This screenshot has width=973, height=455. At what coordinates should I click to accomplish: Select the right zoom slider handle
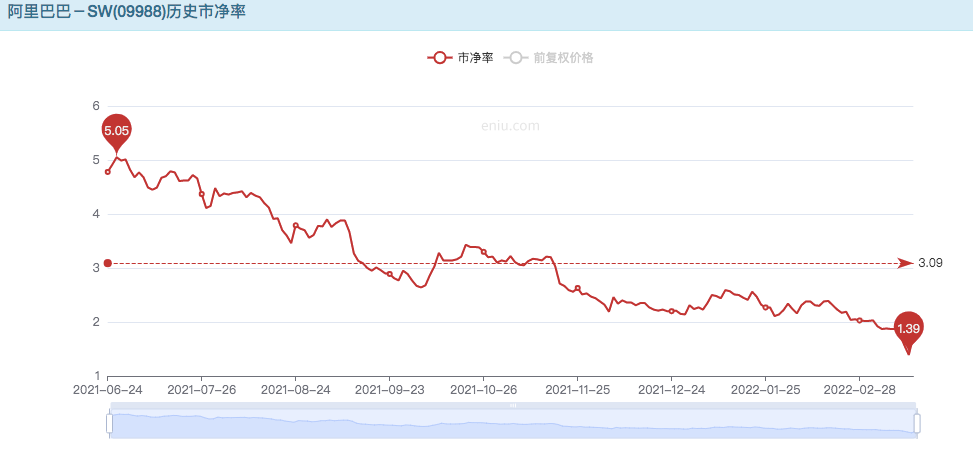click(x=917, y=423)
